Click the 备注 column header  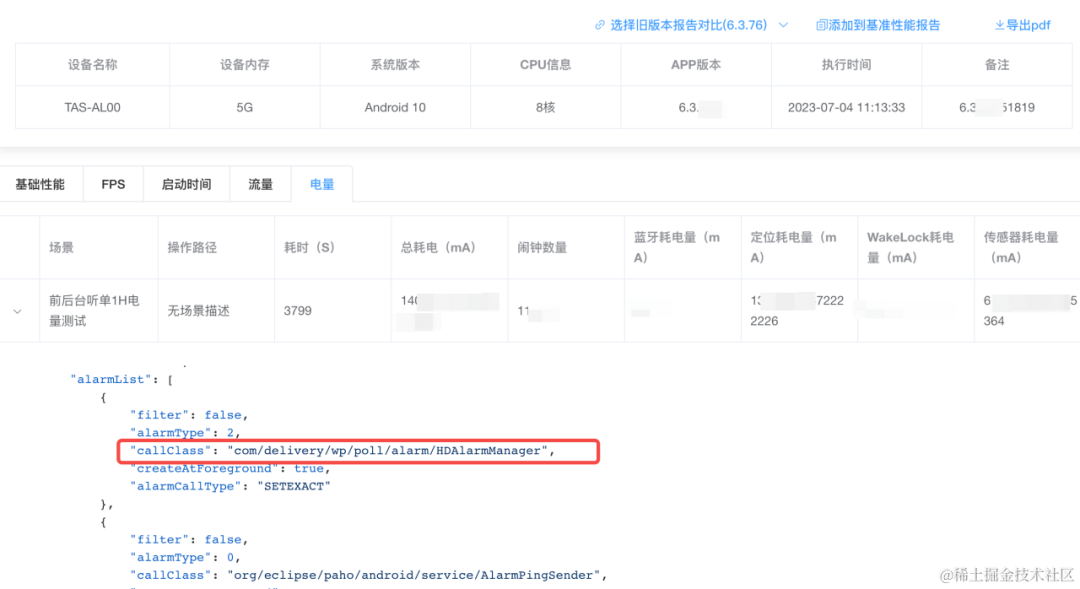pyautogui.click(x=997, y=65)
